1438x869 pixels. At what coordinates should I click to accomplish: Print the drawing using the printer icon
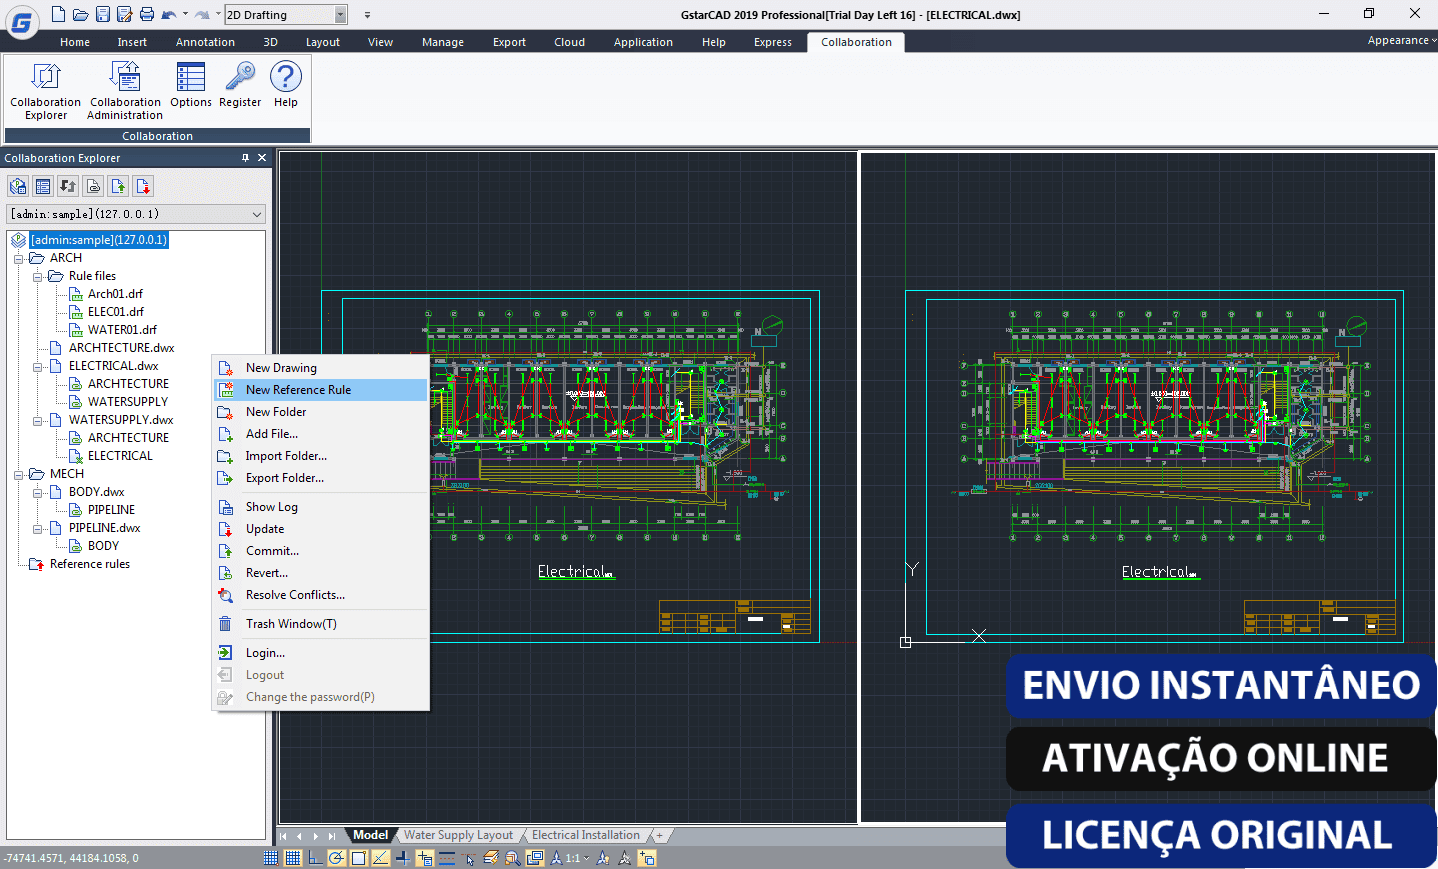click(146, 14)
